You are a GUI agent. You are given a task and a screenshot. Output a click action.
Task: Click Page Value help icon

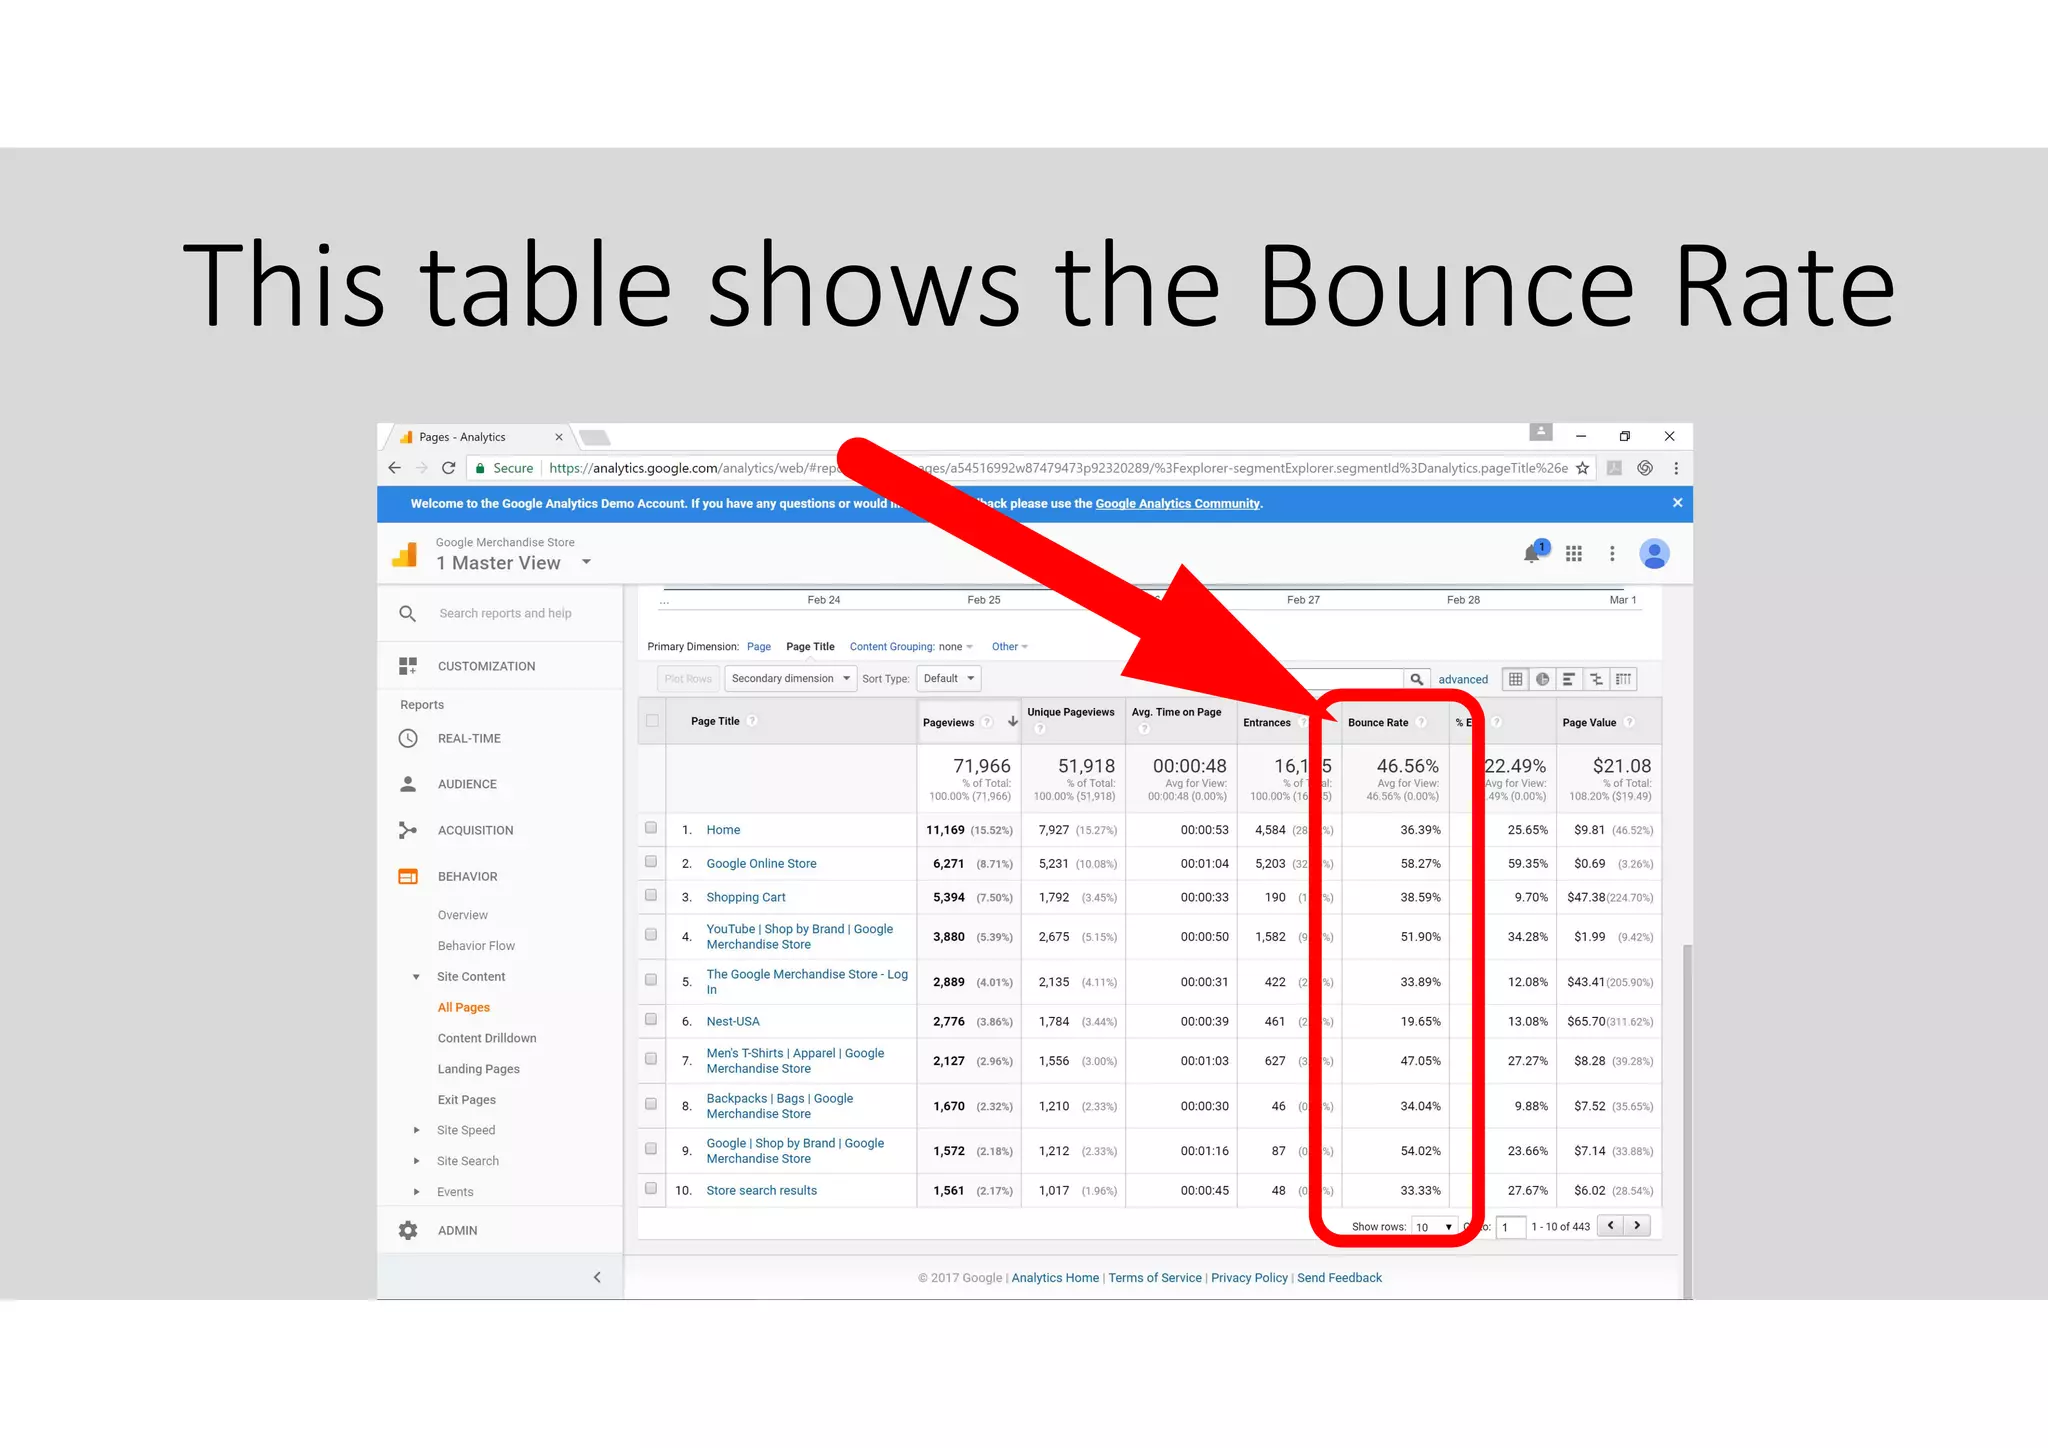point(1628,722)
